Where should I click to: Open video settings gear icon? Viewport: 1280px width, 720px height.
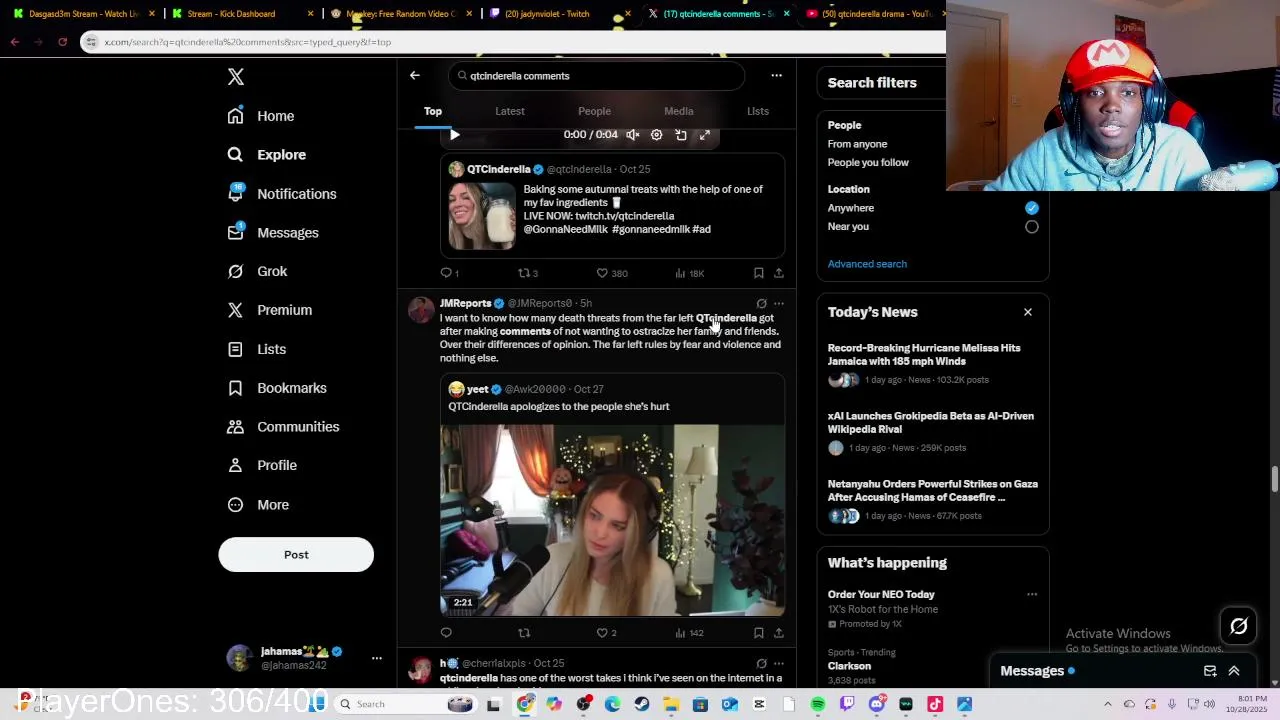[x=657, y=135]
